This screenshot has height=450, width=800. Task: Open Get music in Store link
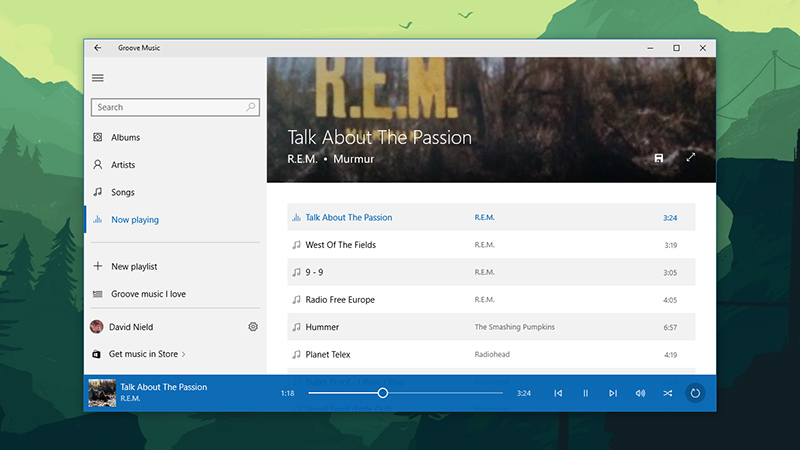pos(146,354)
